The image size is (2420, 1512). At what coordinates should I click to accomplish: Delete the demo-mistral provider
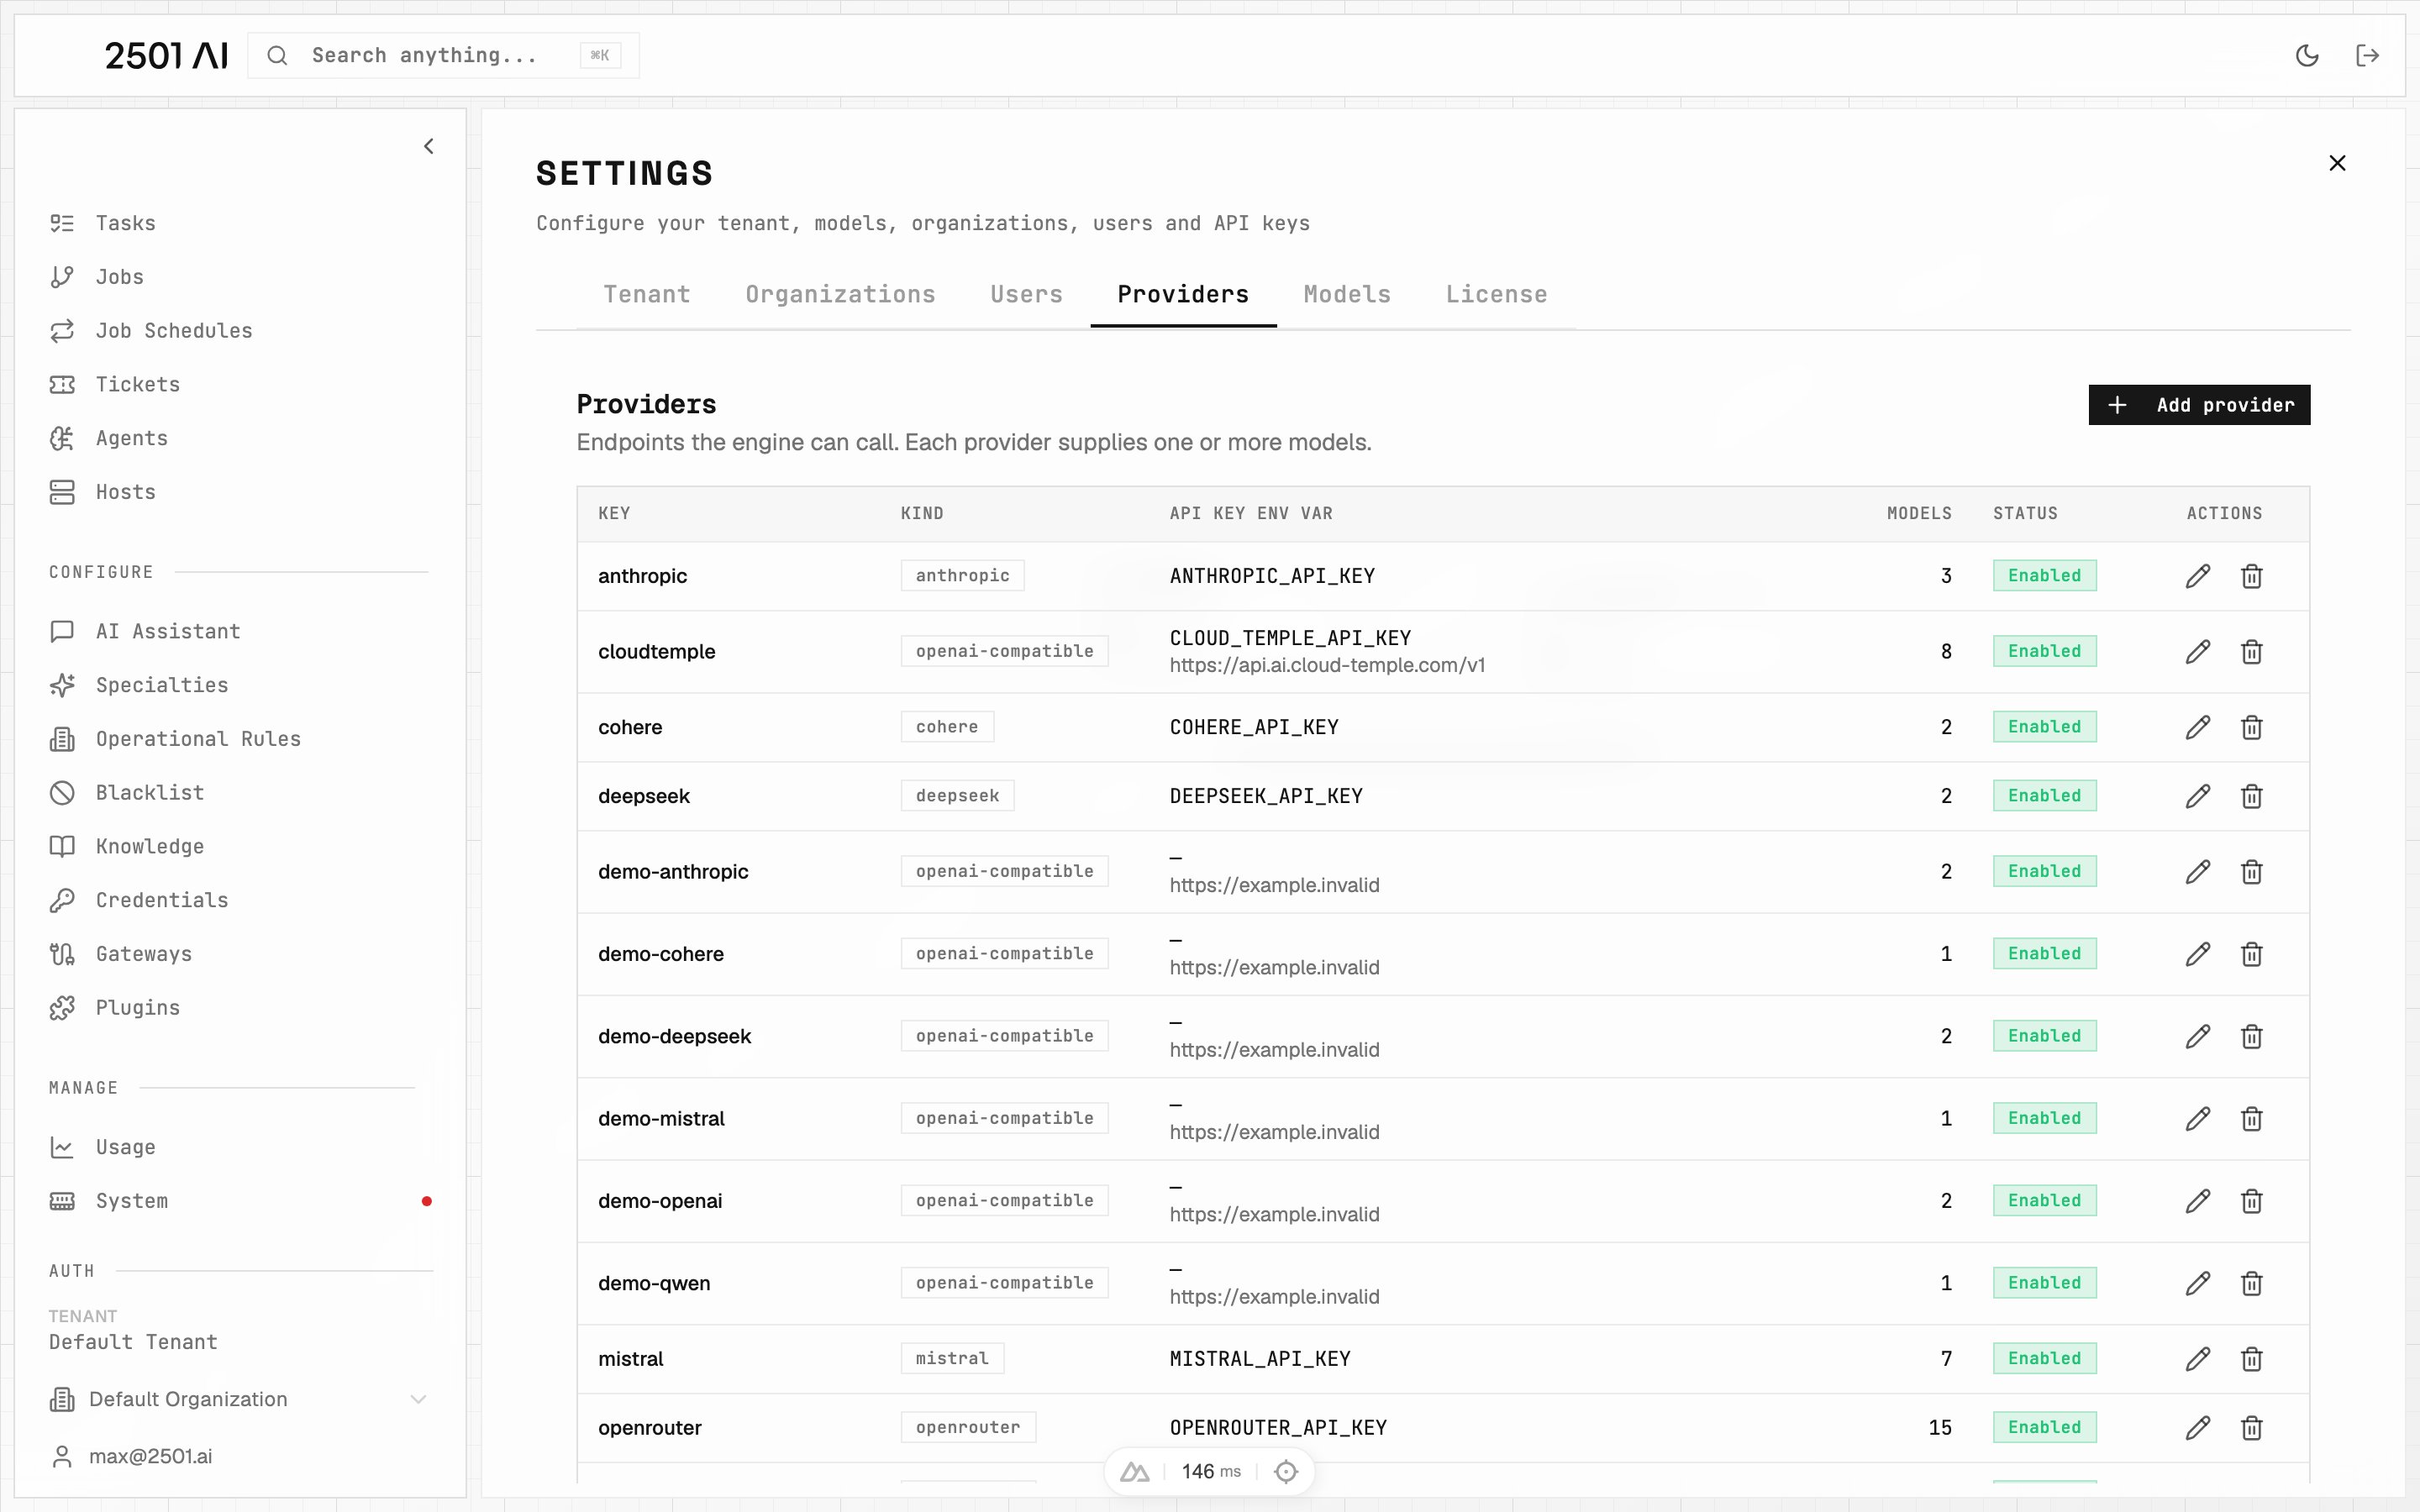[2251, 1119]
